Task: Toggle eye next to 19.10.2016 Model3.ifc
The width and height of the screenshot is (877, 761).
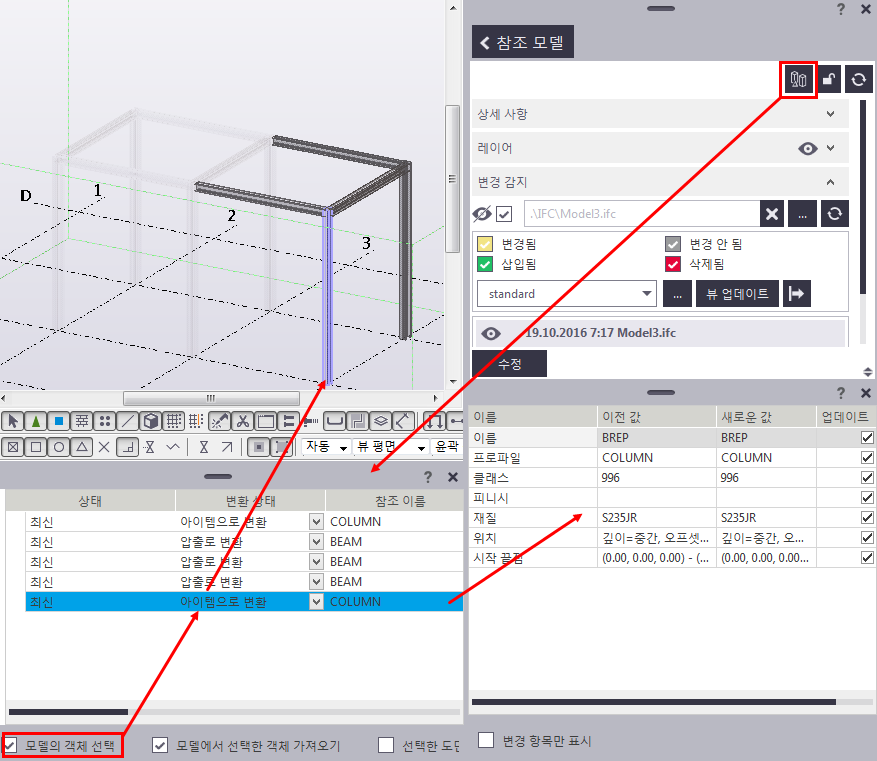Action: pos(491,333)
